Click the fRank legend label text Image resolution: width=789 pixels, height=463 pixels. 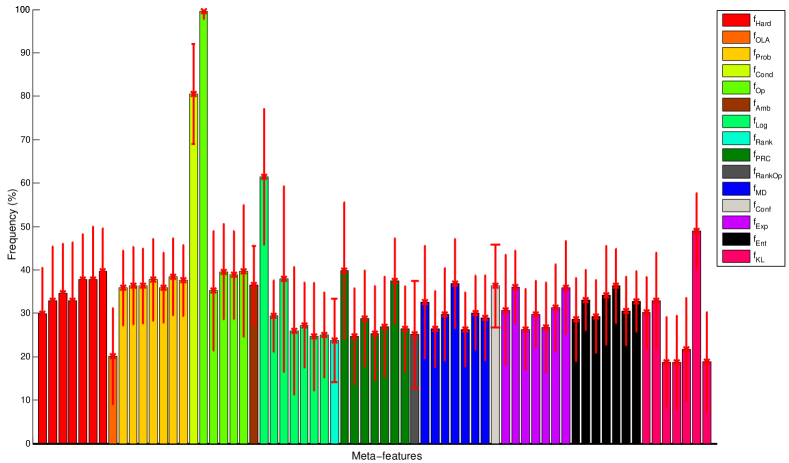click(763, 139)
